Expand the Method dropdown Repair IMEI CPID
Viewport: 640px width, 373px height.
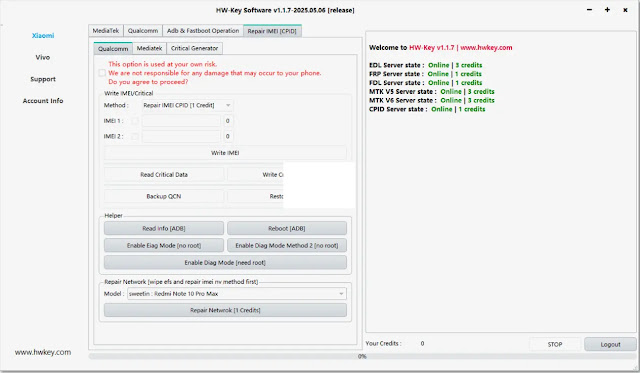[187, 105]
